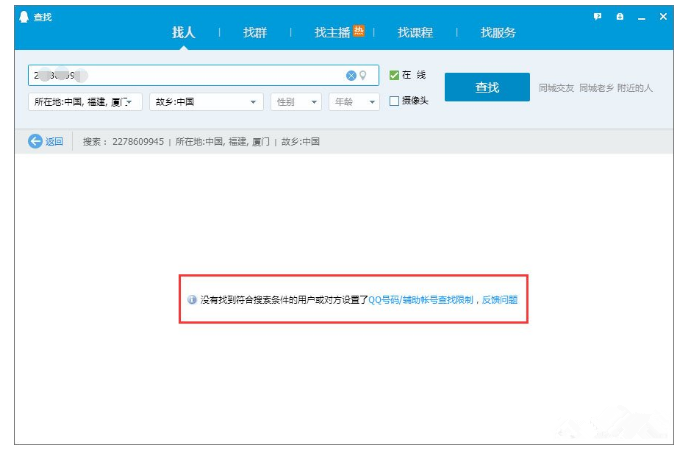Click the blue 查找 search button

487,87
